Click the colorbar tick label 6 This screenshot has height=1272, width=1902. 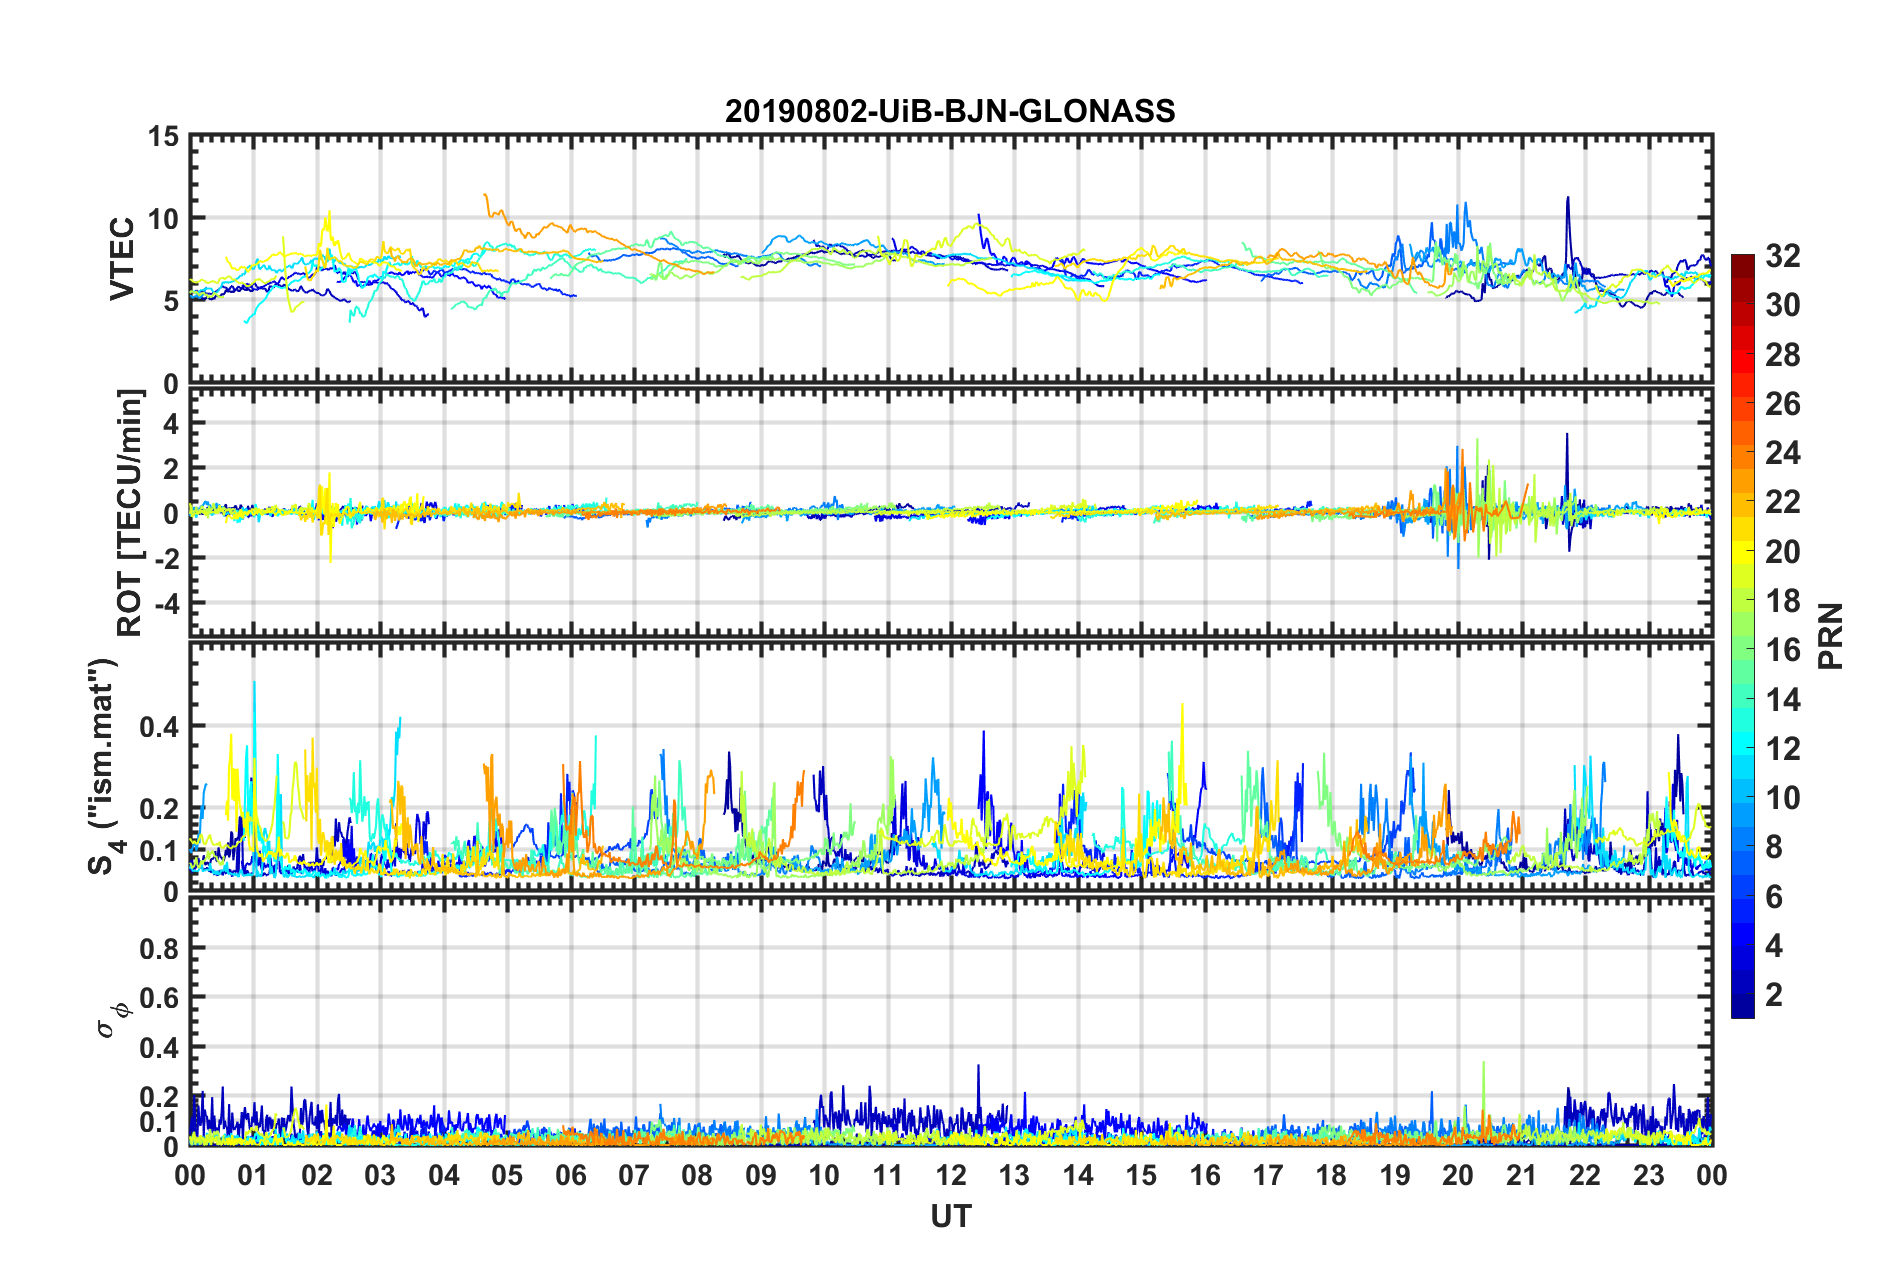1774,897
